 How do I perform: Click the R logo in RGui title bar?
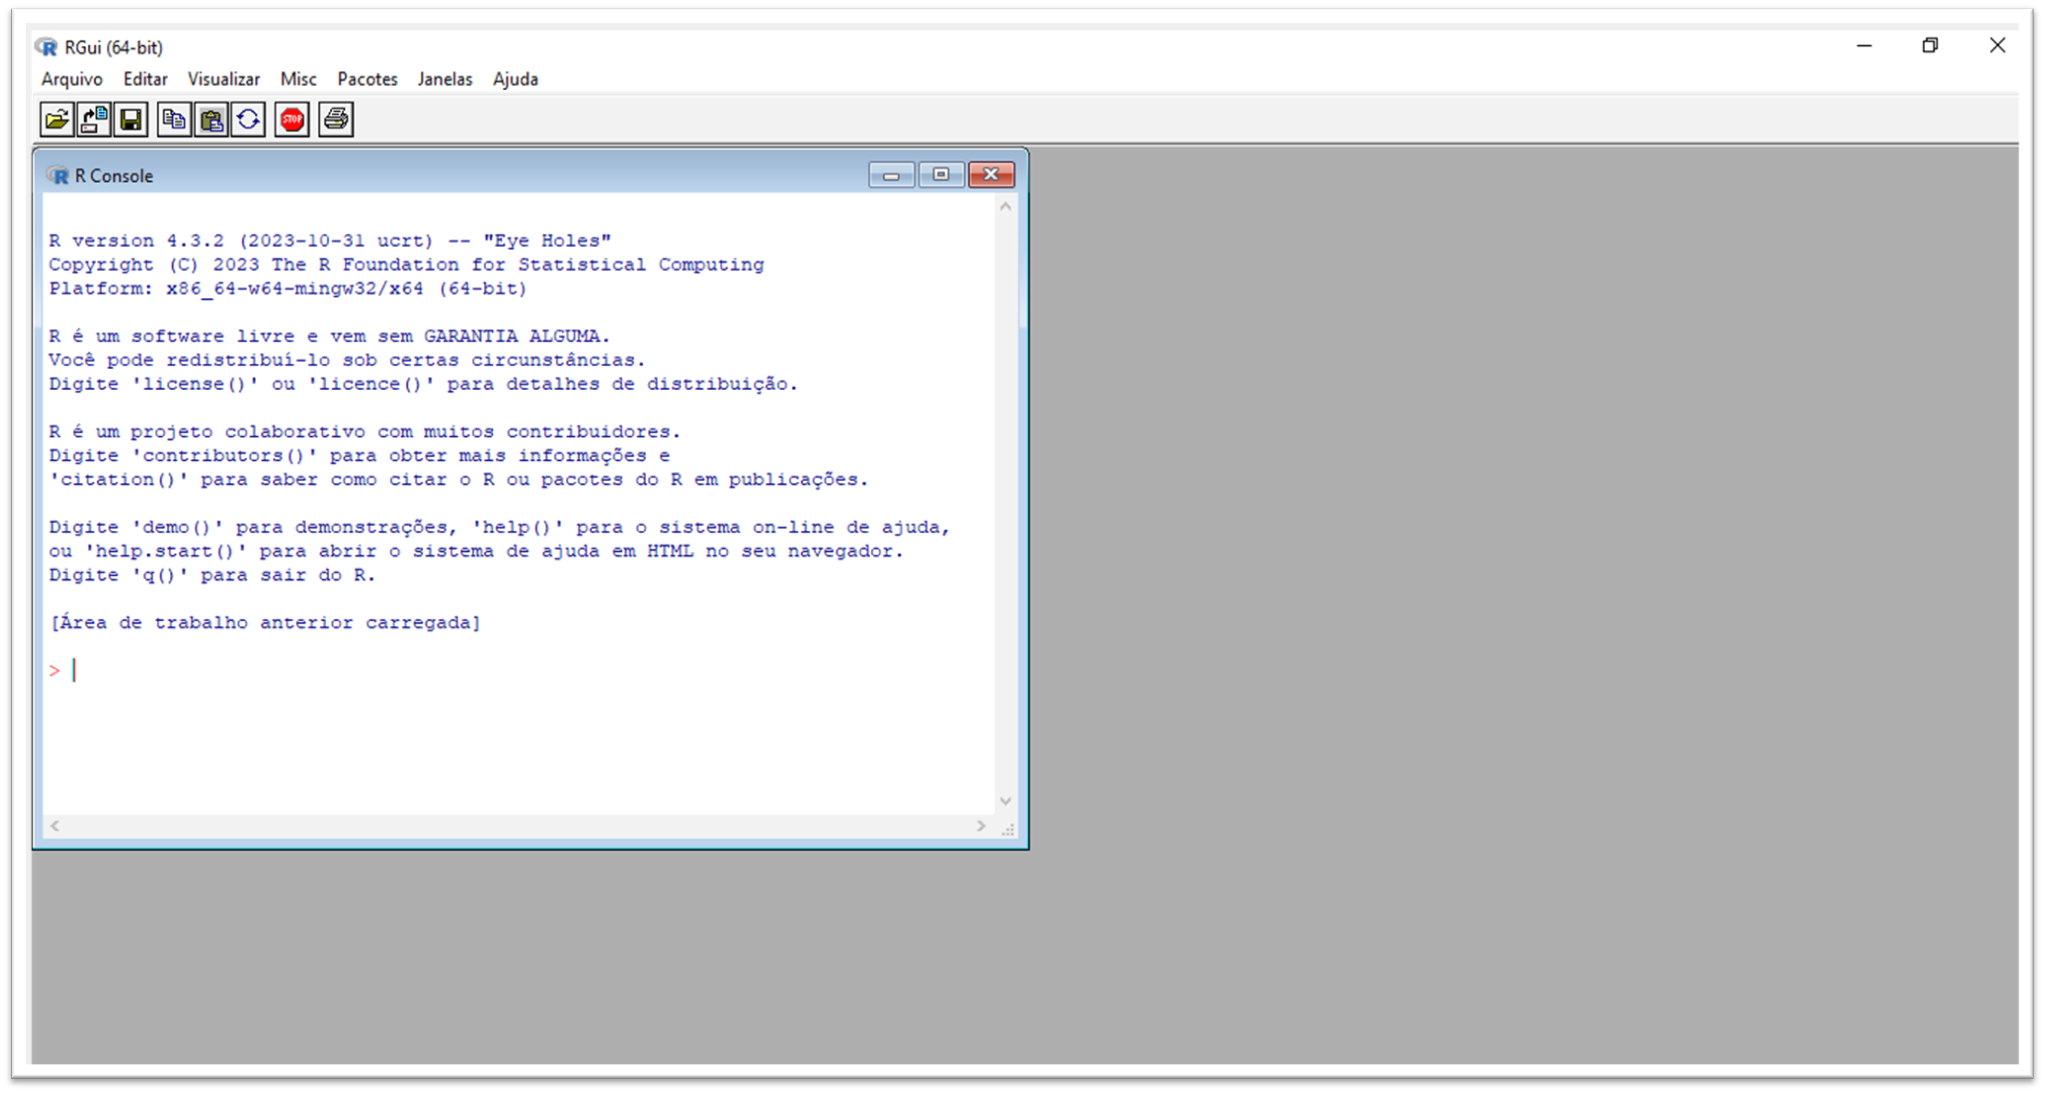(x=46, y=47)
